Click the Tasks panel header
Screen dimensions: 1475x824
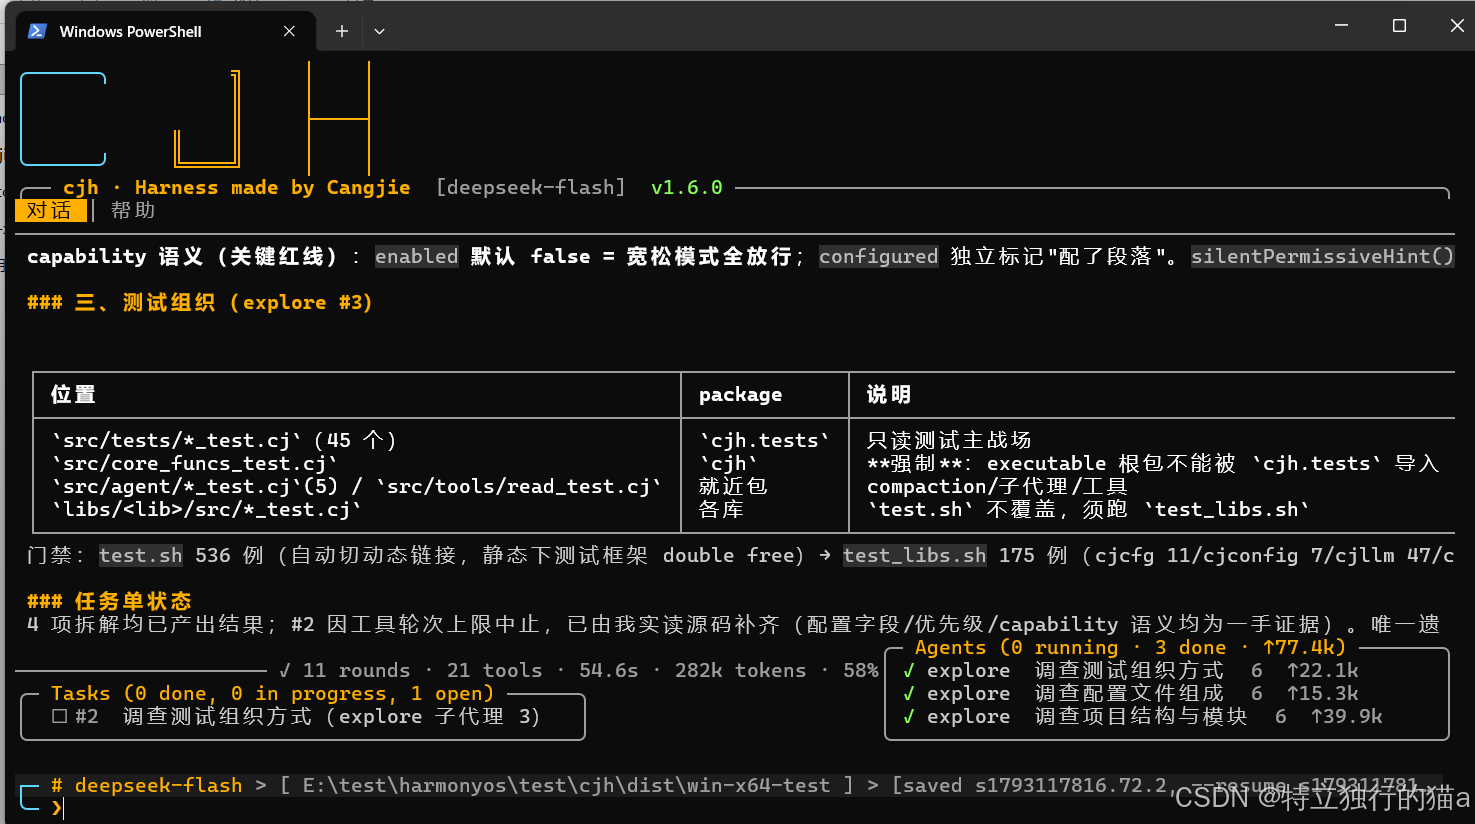(272, 693)
